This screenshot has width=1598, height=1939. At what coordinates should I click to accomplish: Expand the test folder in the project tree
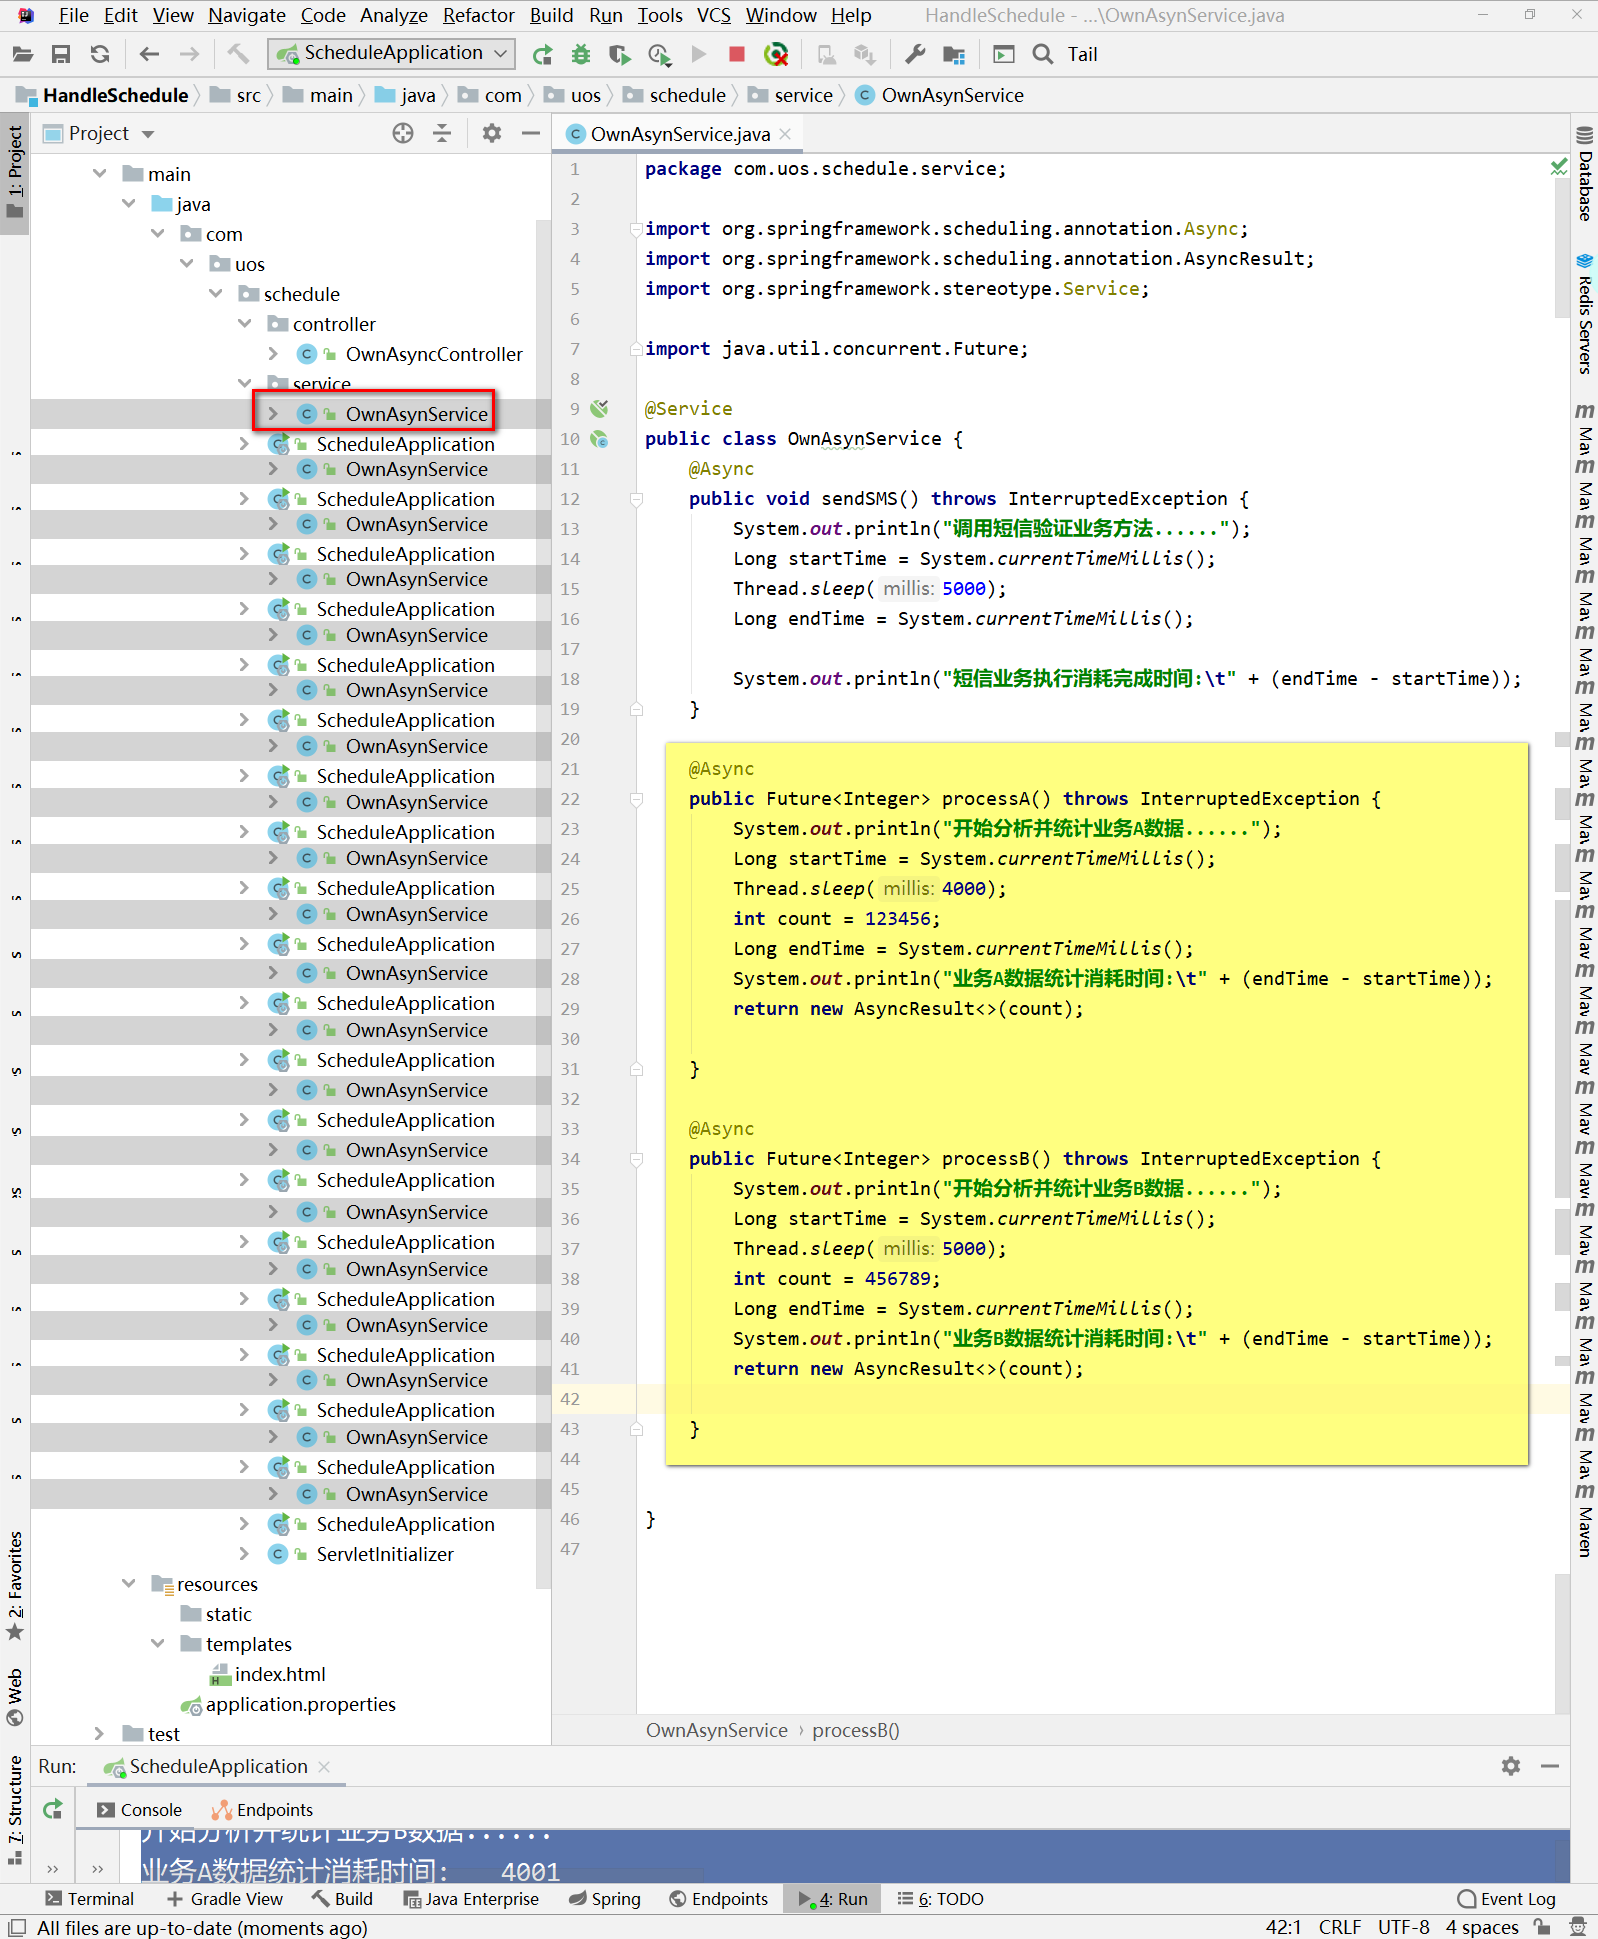tap(99, 1734)
